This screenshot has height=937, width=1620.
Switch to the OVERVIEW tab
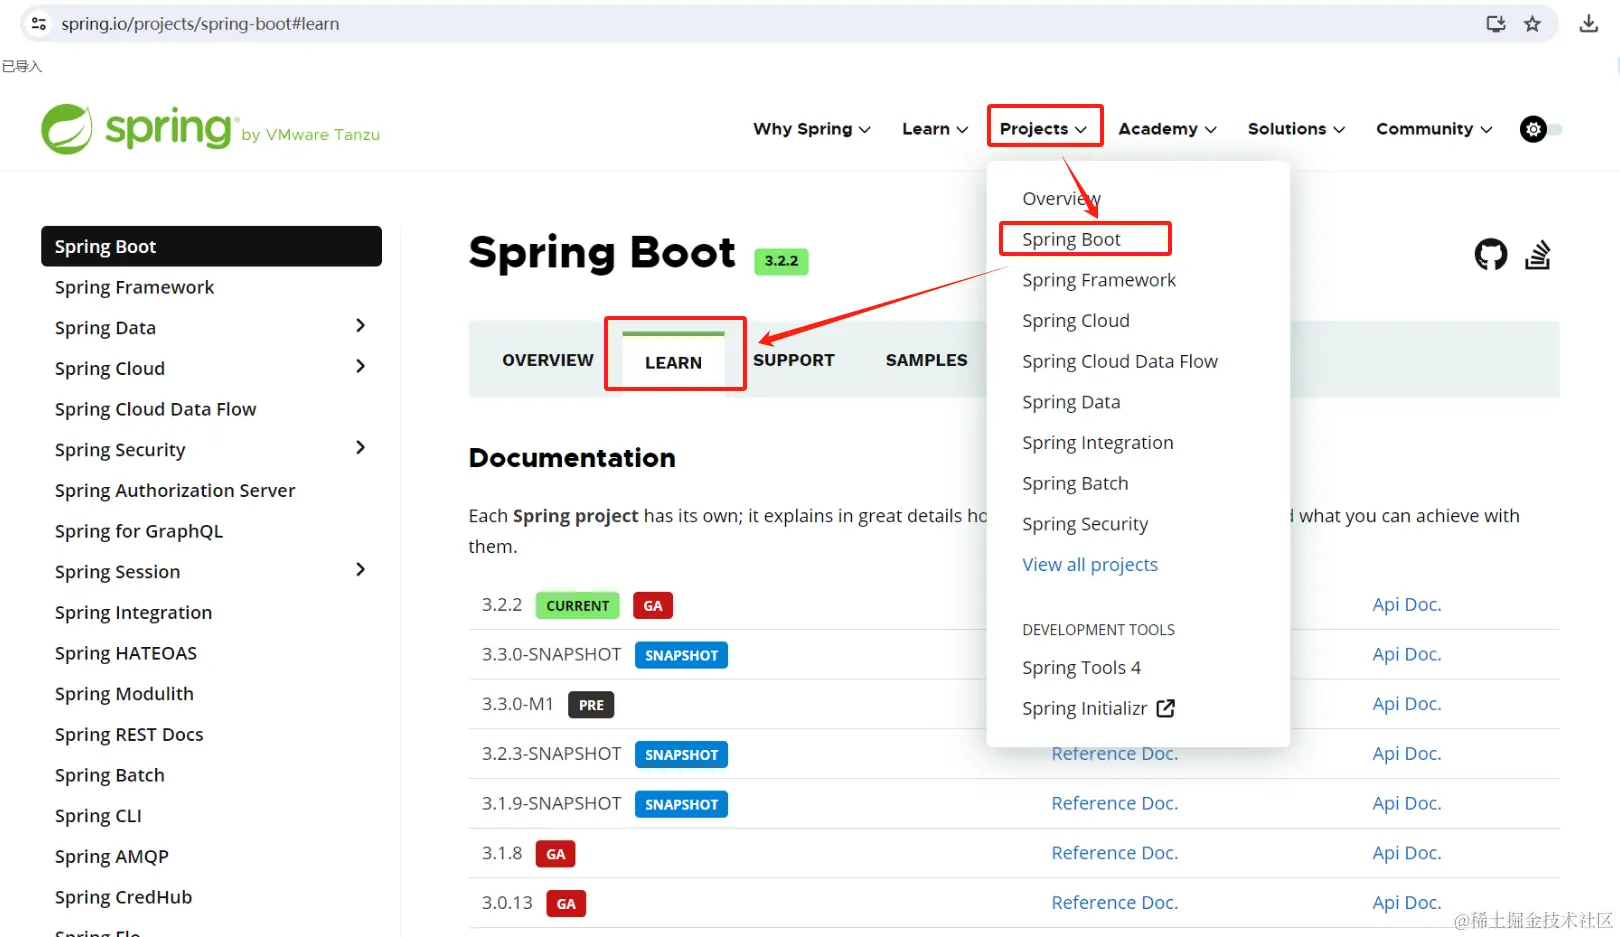click(547, 359)
